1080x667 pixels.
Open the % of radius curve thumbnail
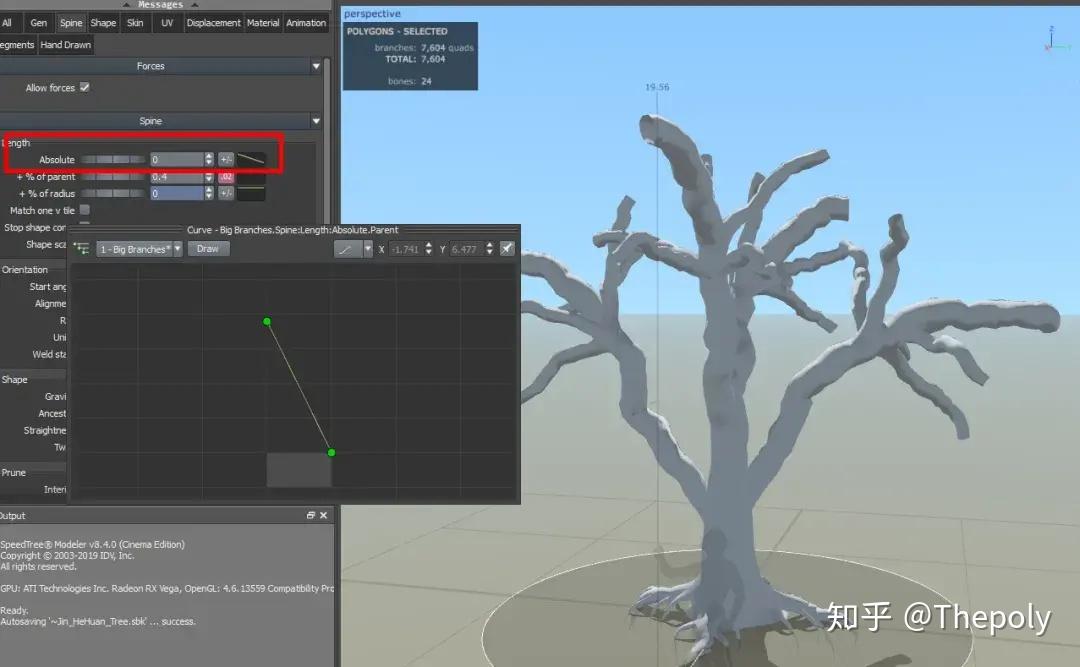[x=251, y=194]
